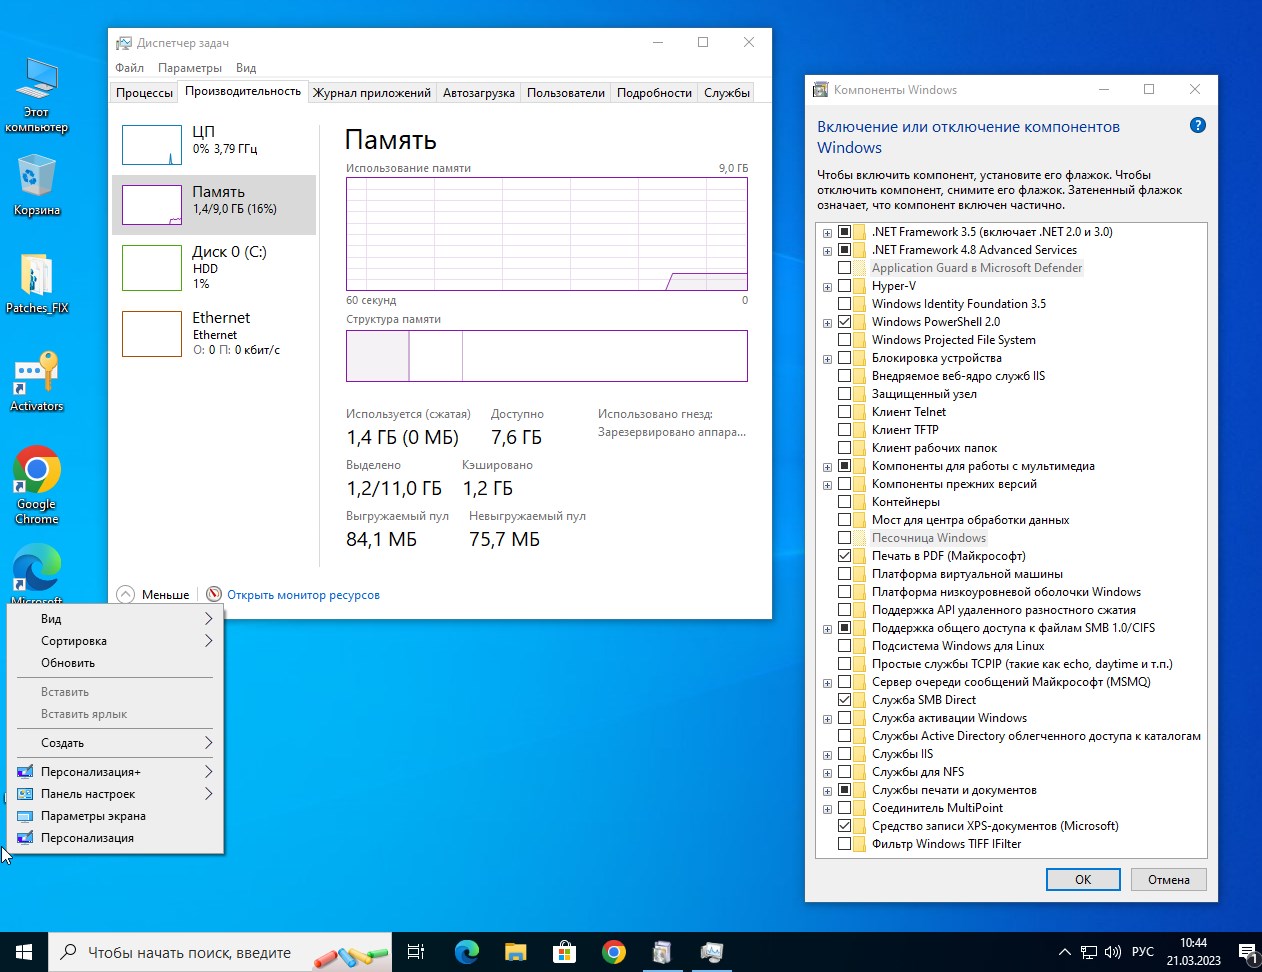Open the Patches_FIX folder icon on desktop

[37, 277]
